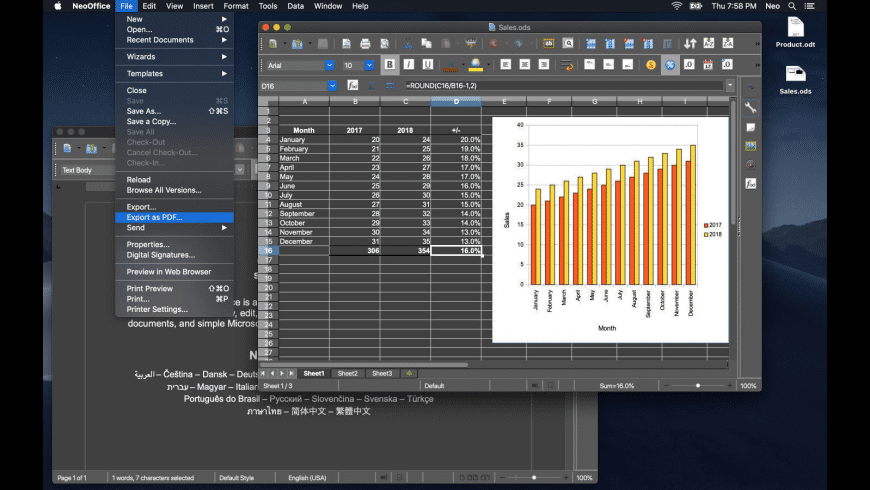
Task: Expand the formula bar arrow
Action: tap(730, 85)
